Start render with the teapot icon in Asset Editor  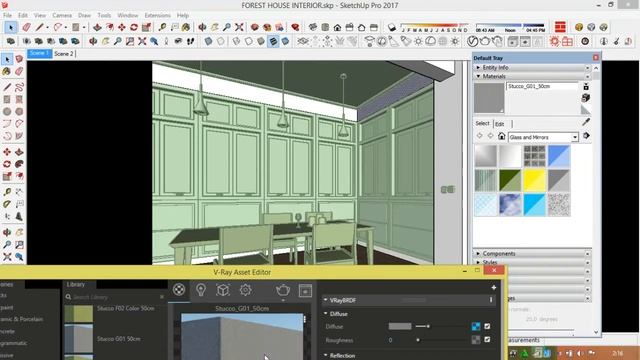pos(283,290)
